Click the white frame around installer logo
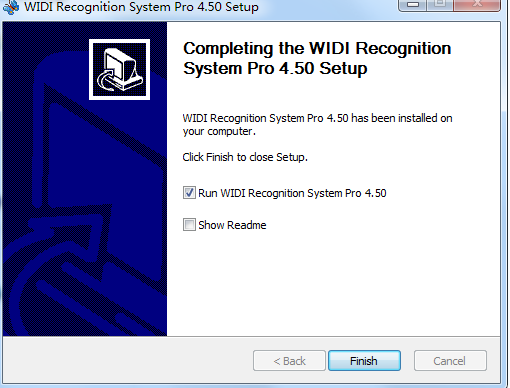 pyautogui.click(x=119, y=41)
